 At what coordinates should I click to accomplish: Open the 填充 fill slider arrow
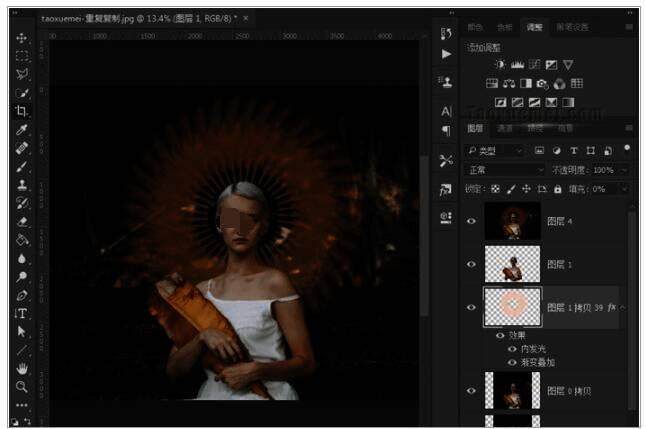624,189
